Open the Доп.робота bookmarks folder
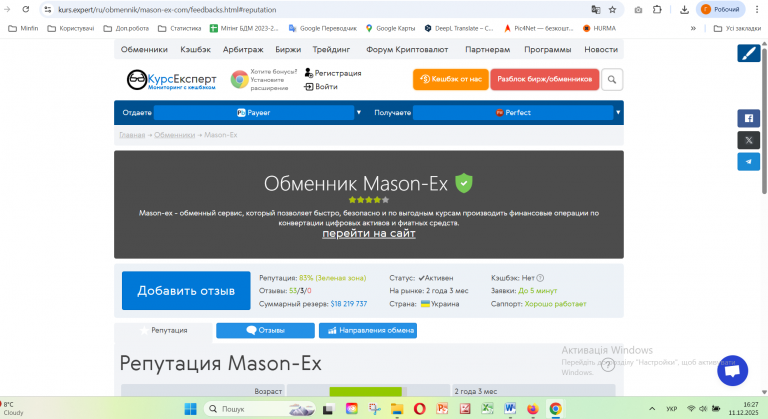 [126, 28]
